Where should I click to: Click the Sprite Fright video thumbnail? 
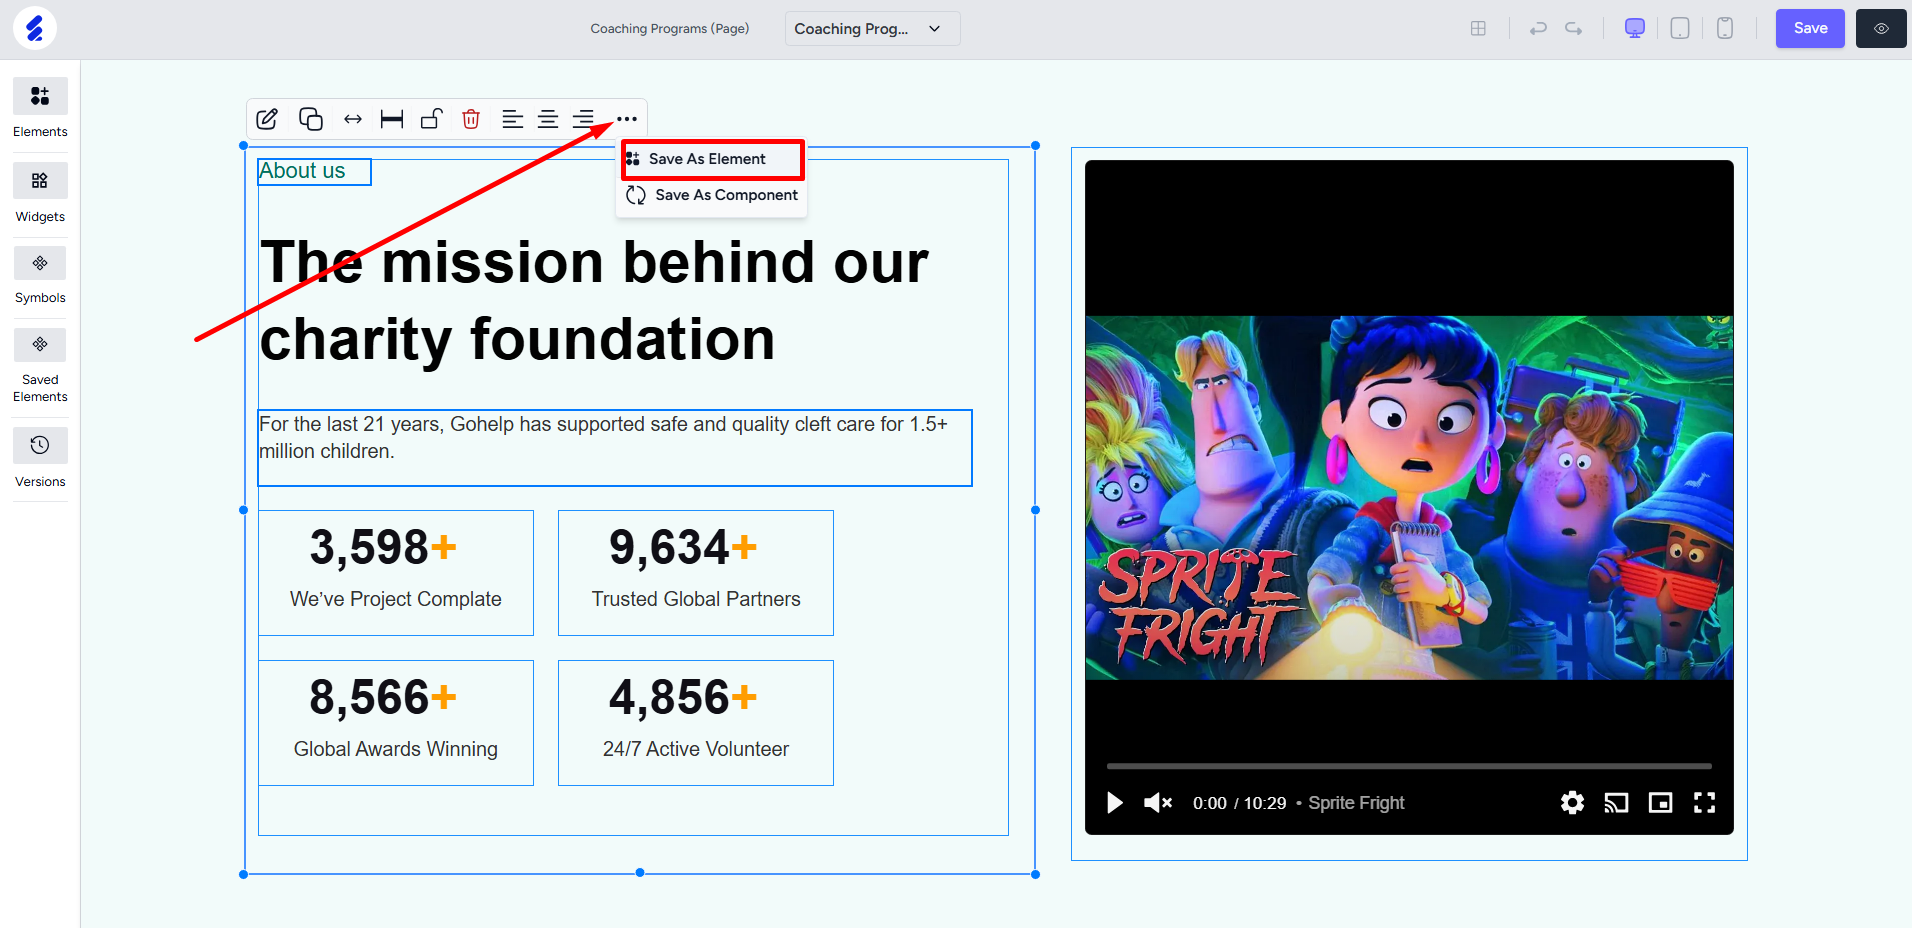pyautogui.click(x=1409, y=498)
